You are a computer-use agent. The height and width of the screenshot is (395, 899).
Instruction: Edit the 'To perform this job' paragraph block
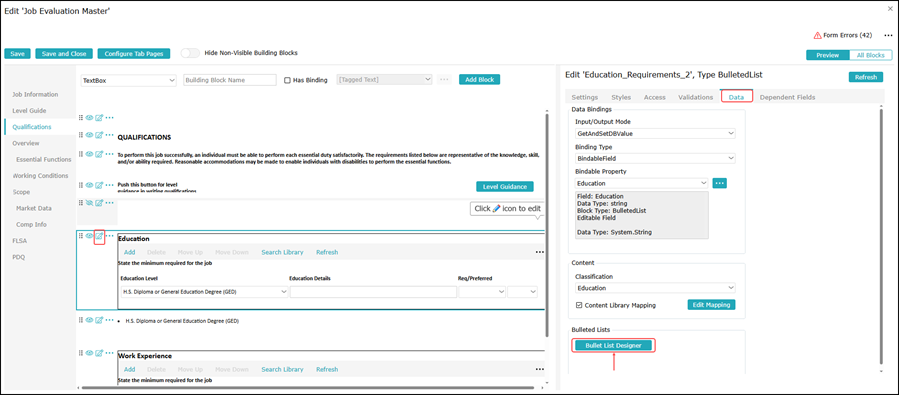coord(99,154)
